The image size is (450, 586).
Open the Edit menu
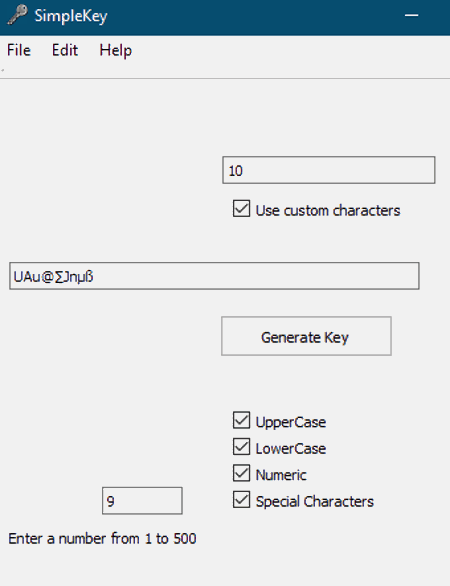[x=65, y=50]
